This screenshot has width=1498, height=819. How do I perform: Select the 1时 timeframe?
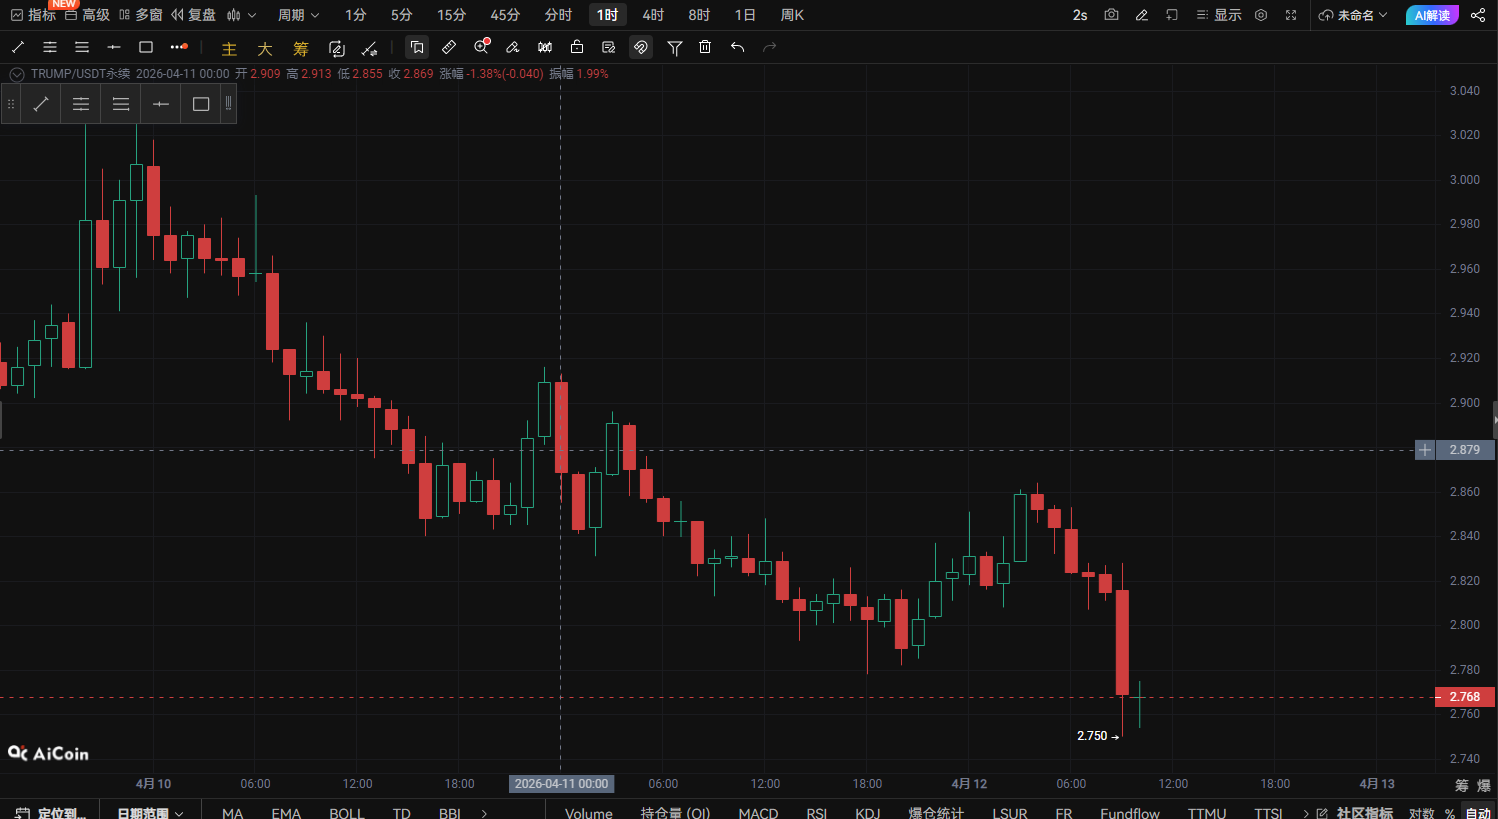[607, 15]
